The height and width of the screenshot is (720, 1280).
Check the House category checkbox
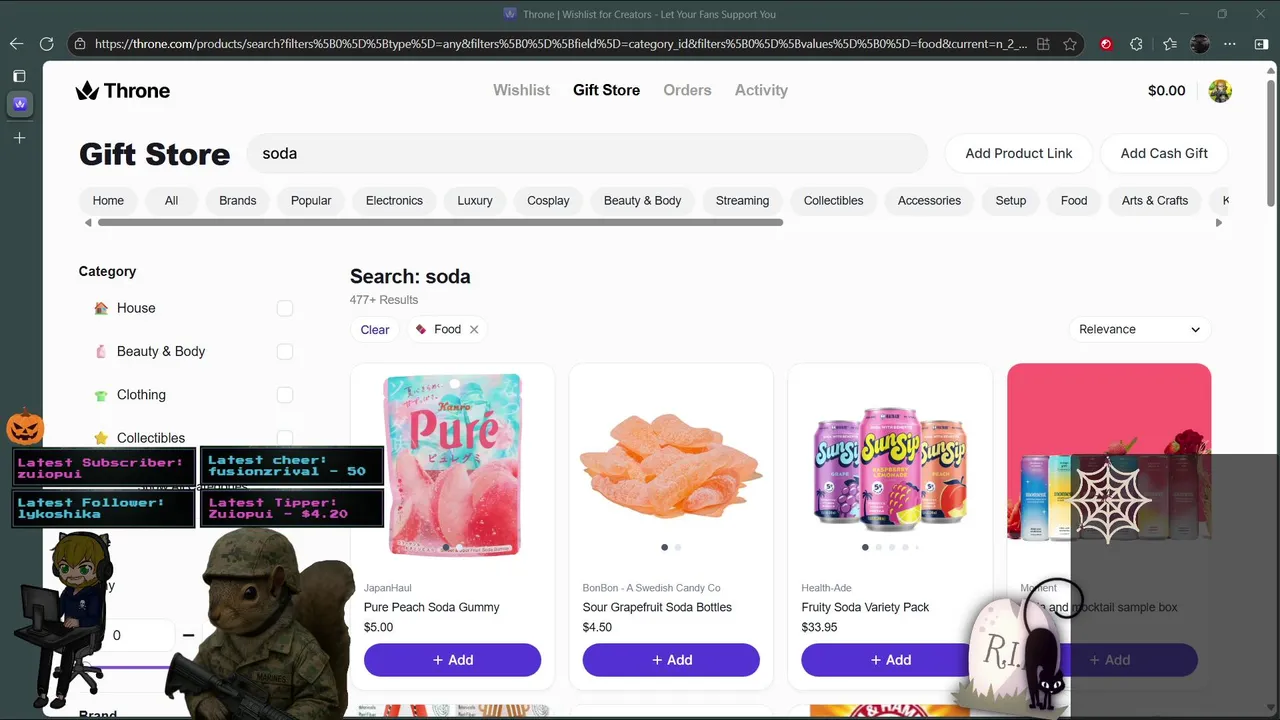pos(285,308)
